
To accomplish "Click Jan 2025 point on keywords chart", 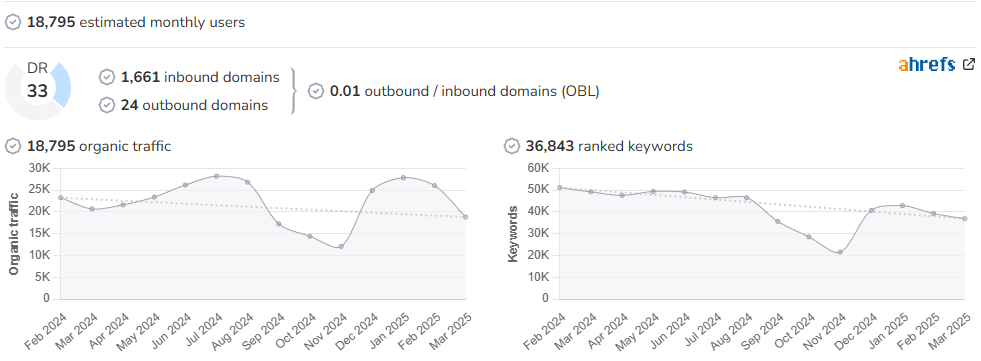I will 902,205.
